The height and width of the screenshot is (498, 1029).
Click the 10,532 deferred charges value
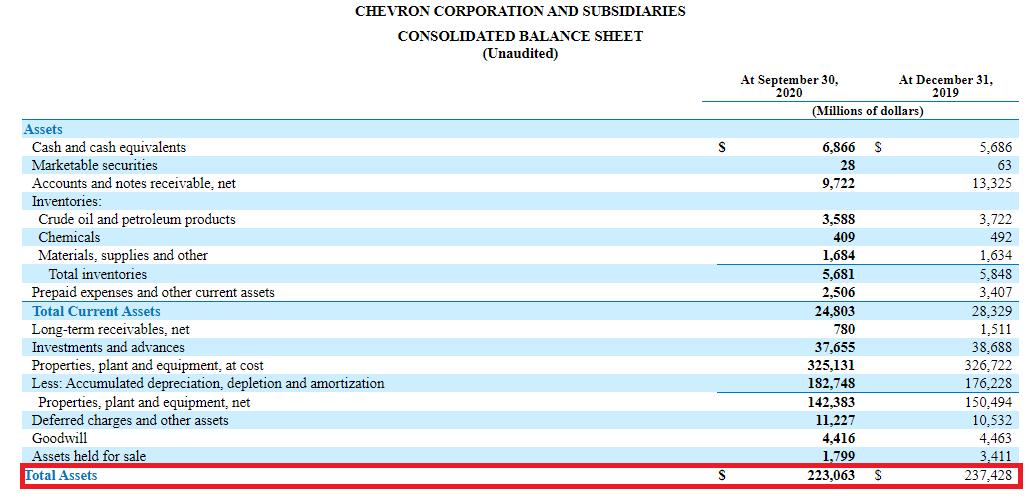(x=992, y=419)
